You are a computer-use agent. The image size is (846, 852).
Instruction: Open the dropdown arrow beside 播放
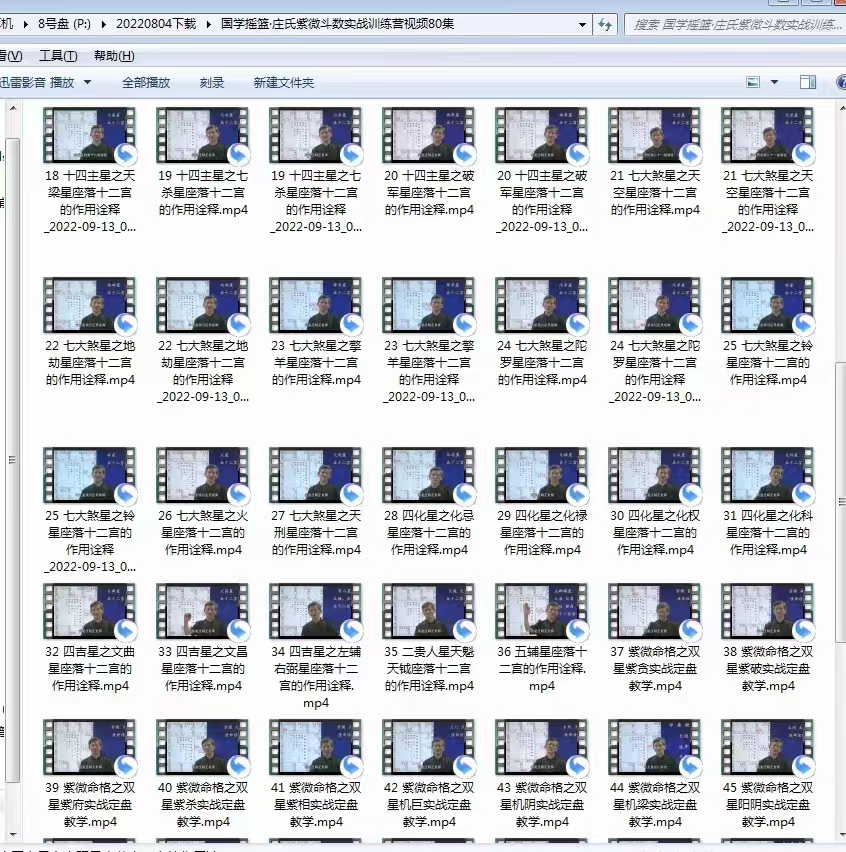pyautogui.click(x=86, y=83)
